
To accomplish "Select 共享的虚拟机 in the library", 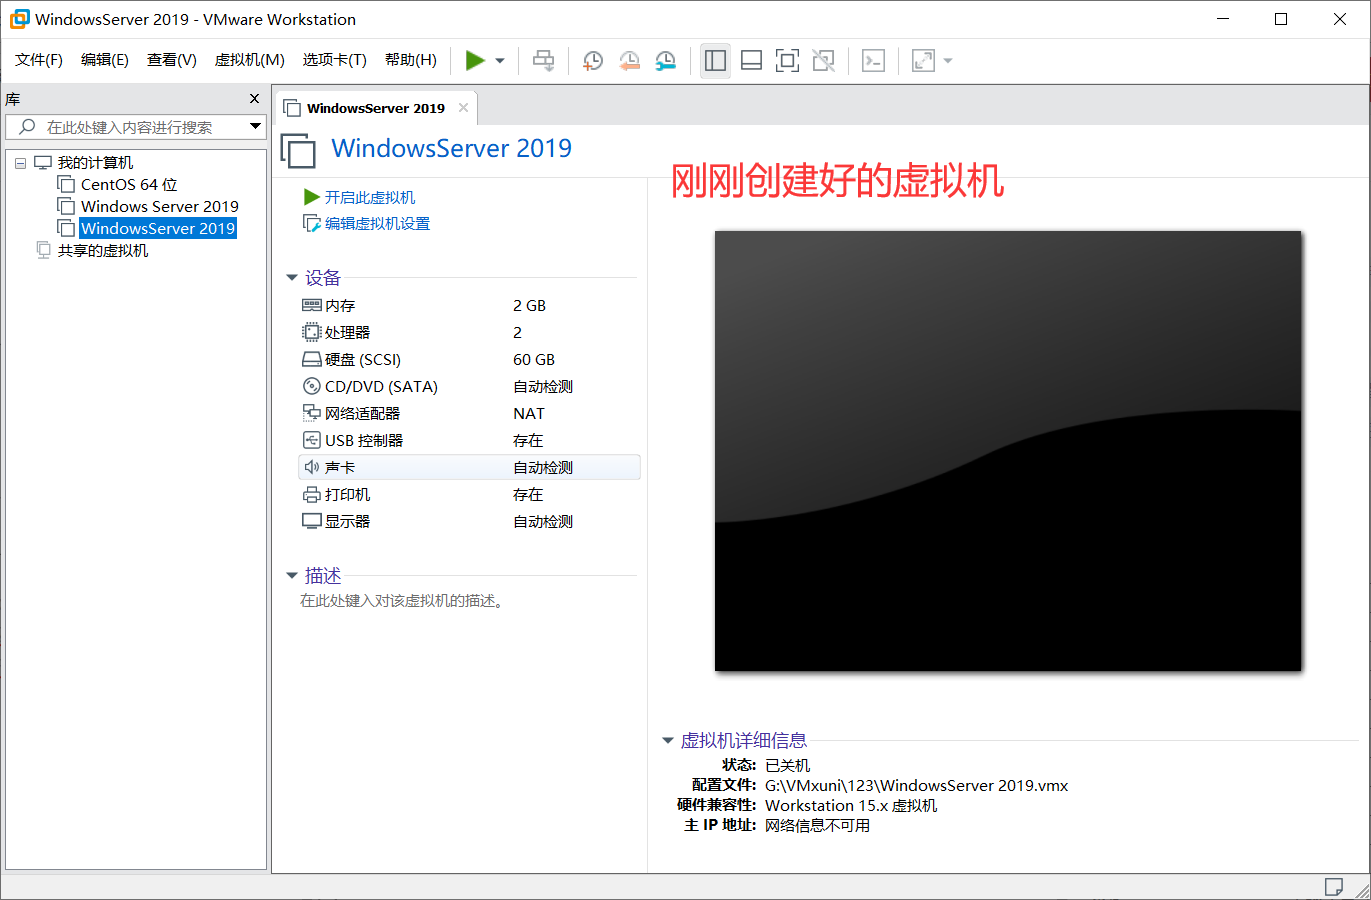I will click(102, 251).
